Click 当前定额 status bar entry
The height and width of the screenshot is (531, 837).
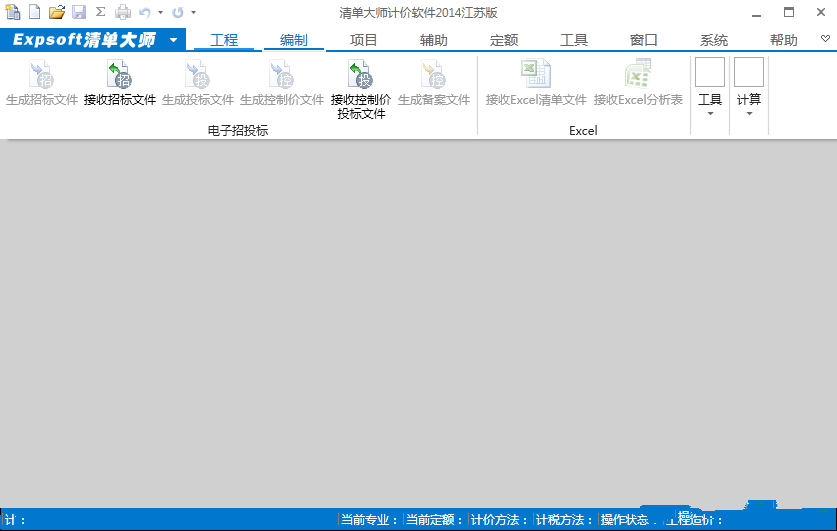coord(435,520)
